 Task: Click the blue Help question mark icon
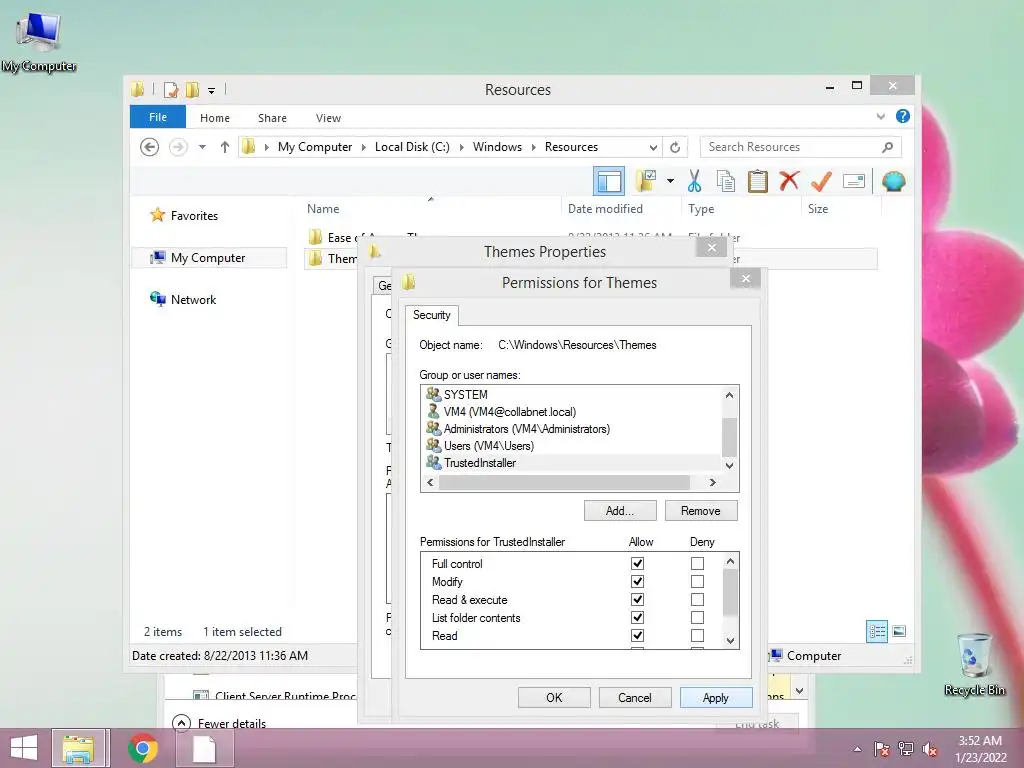coord(903,116)
